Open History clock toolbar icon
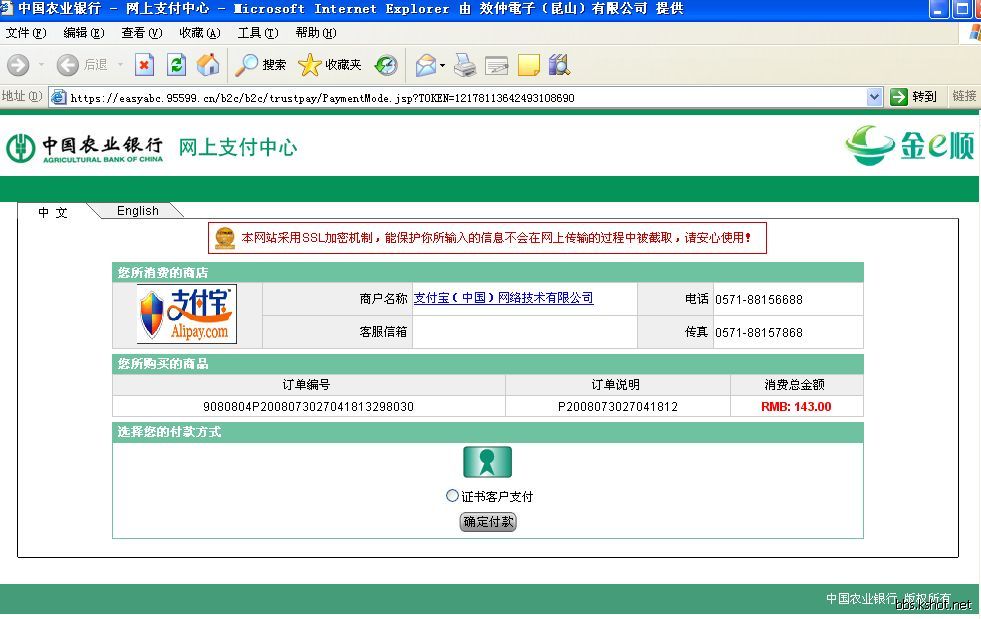The height and width of the screenshot is (619, 981). coord(386,64)
